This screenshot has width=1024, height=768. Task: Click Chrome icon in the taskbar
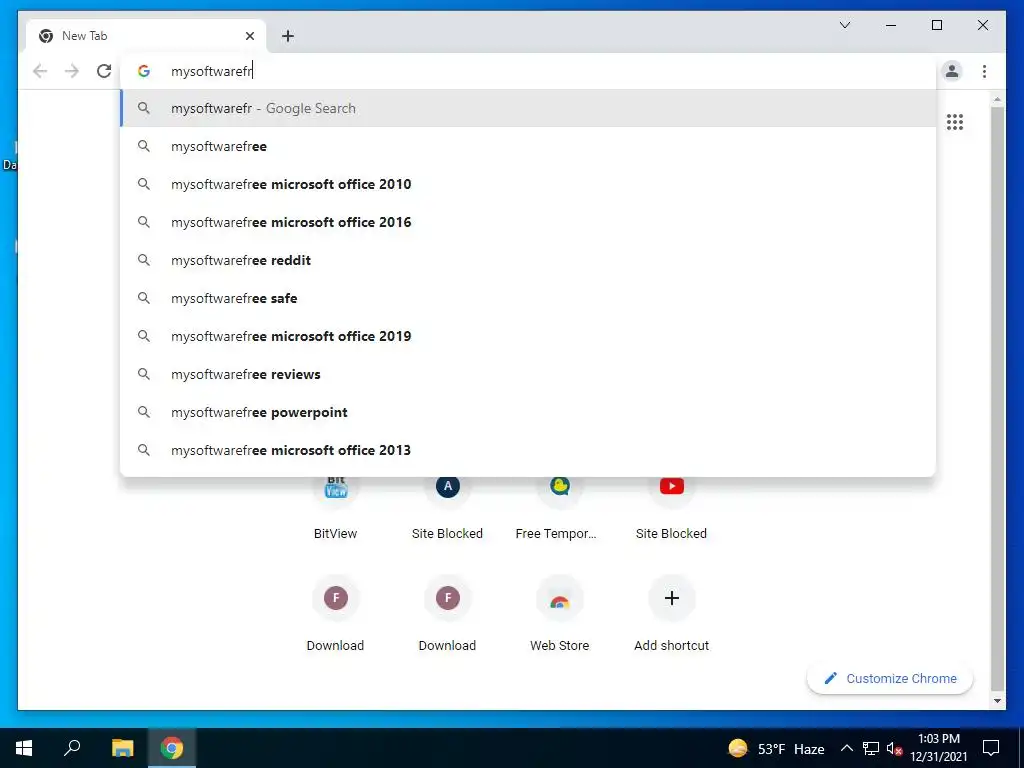pyautogui.click(x=172, y=748)
